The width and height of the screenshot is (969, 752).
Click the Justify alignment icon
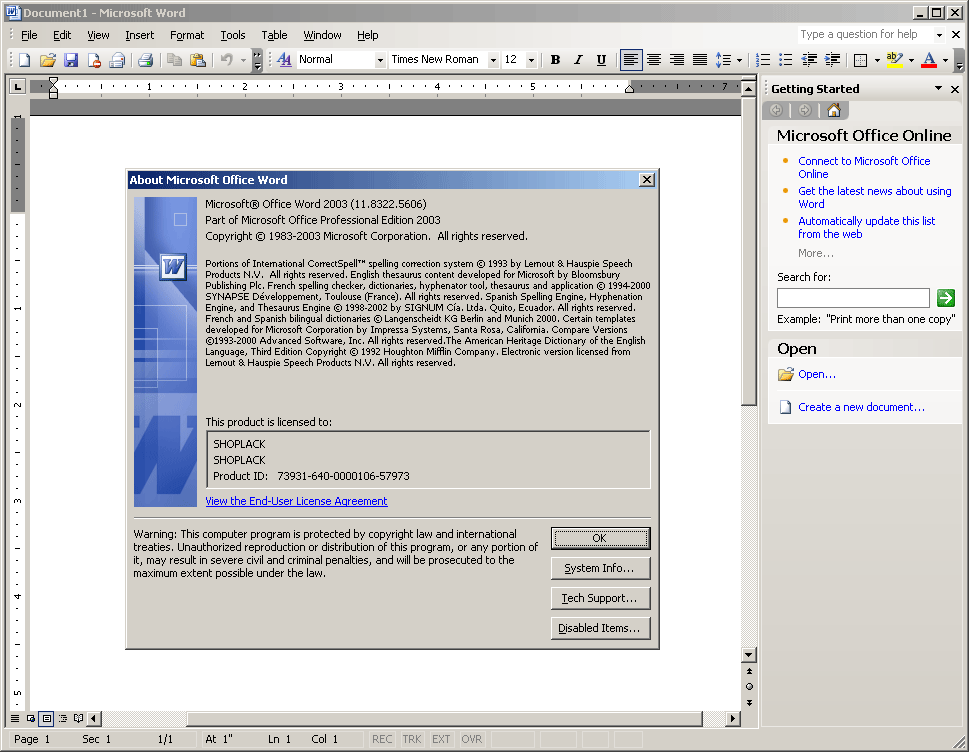click(x=700, y=60)
